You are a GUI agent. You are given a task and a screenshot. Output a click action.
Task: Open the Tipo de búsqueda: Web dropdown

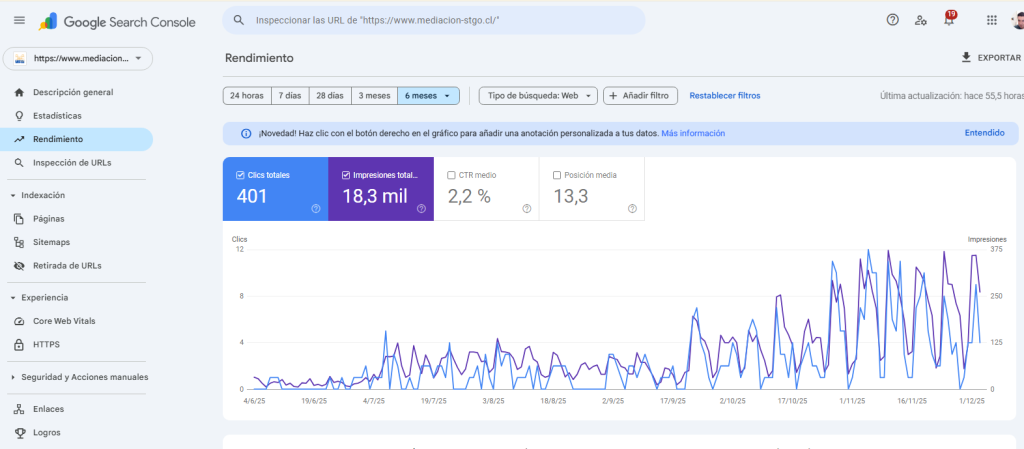[x=538, y=96]
